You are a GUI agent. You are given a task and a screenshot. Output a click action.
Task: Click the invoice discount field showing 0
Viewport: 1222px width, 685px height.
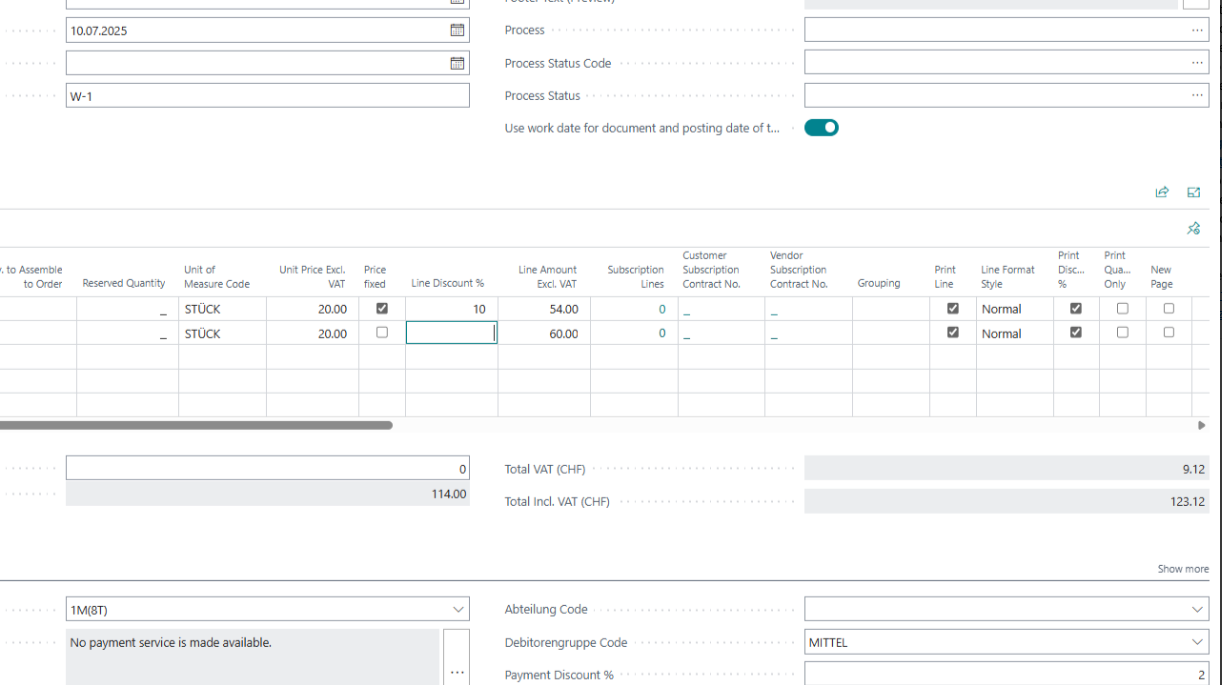(267, 468)
